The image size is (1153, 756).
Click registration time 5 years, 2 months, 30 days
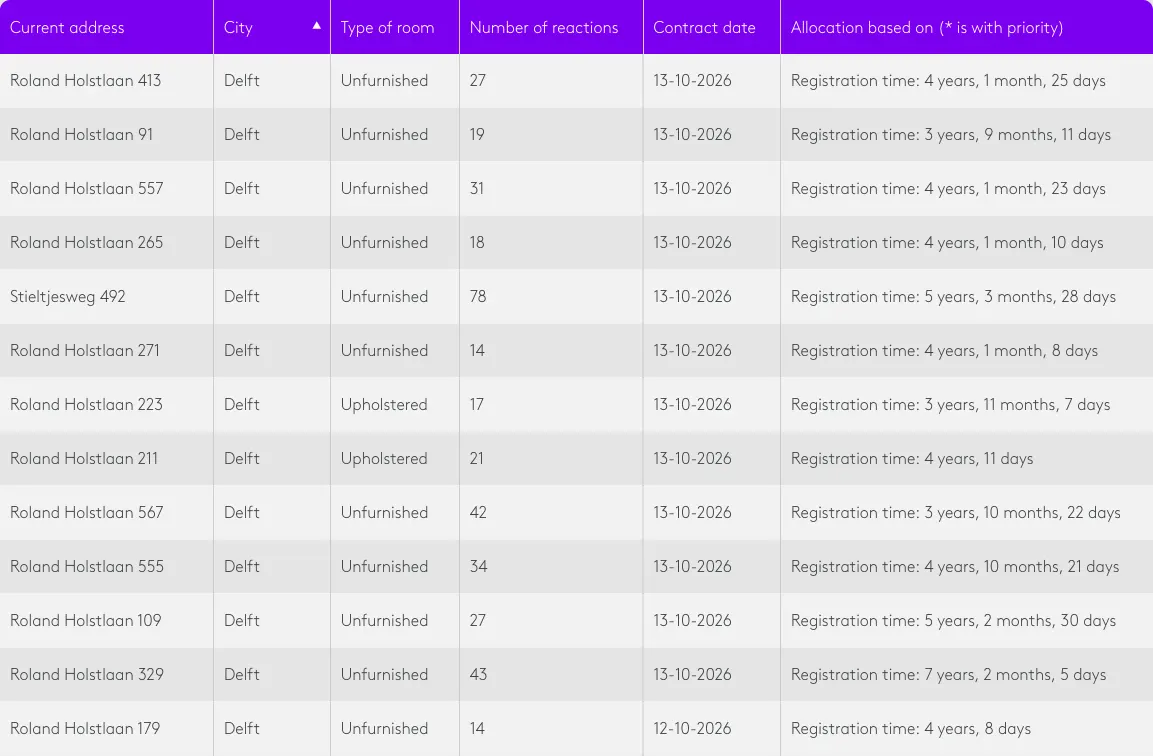[953, 621]
